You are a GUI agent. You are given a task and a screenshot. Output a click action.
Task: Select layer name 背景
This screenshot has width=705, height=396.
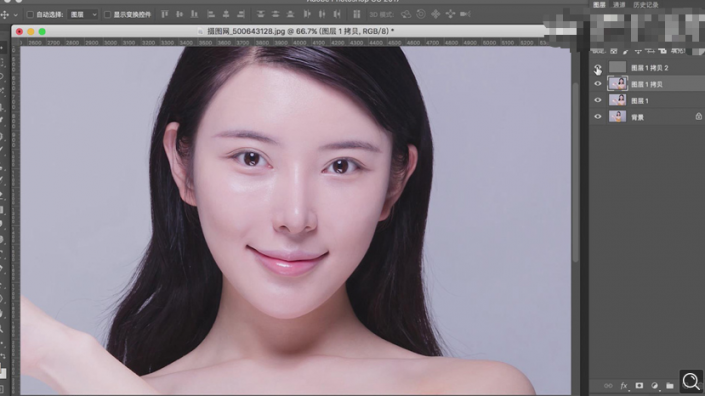click(638, 117)
